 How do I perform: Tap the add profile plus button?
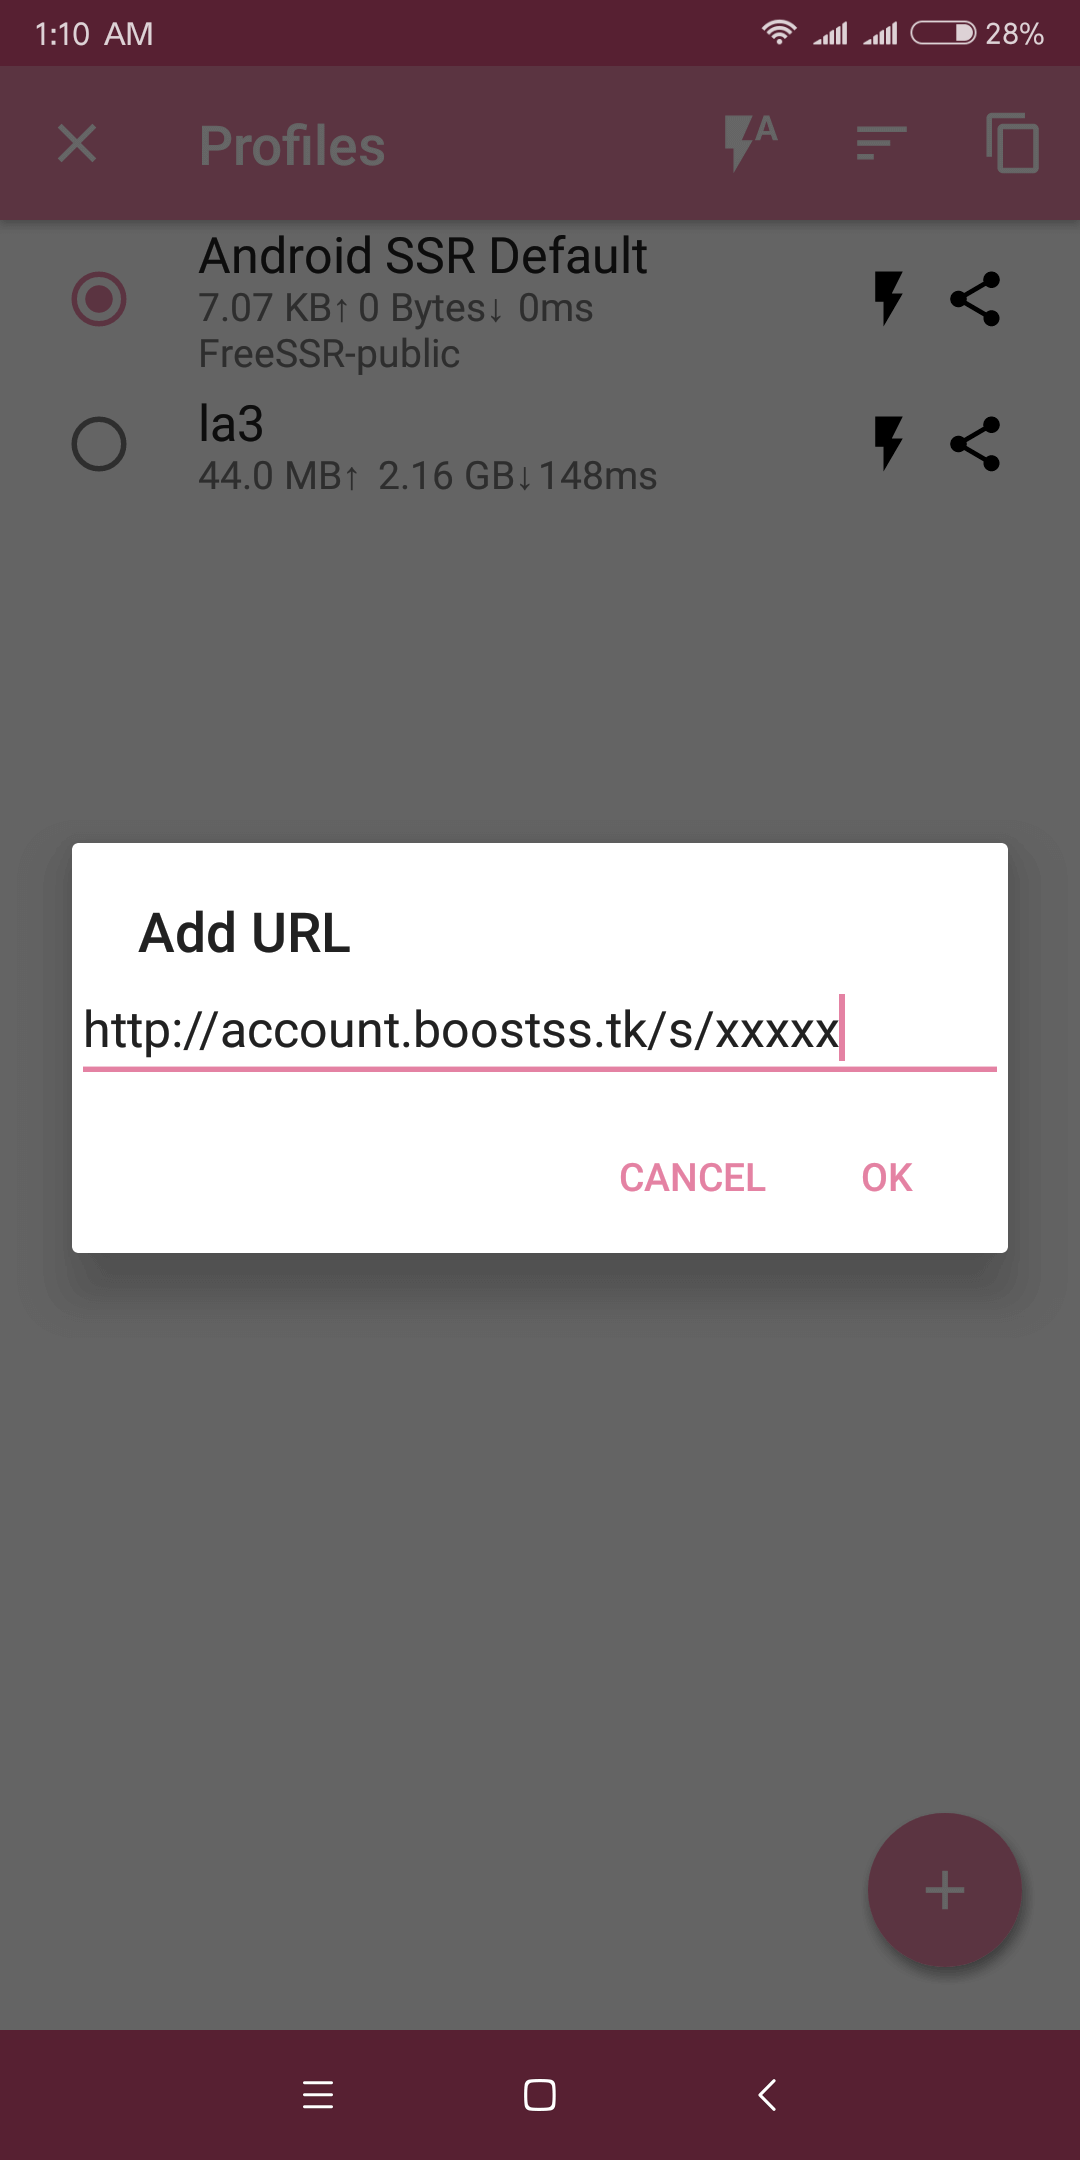pos(944,1890)
